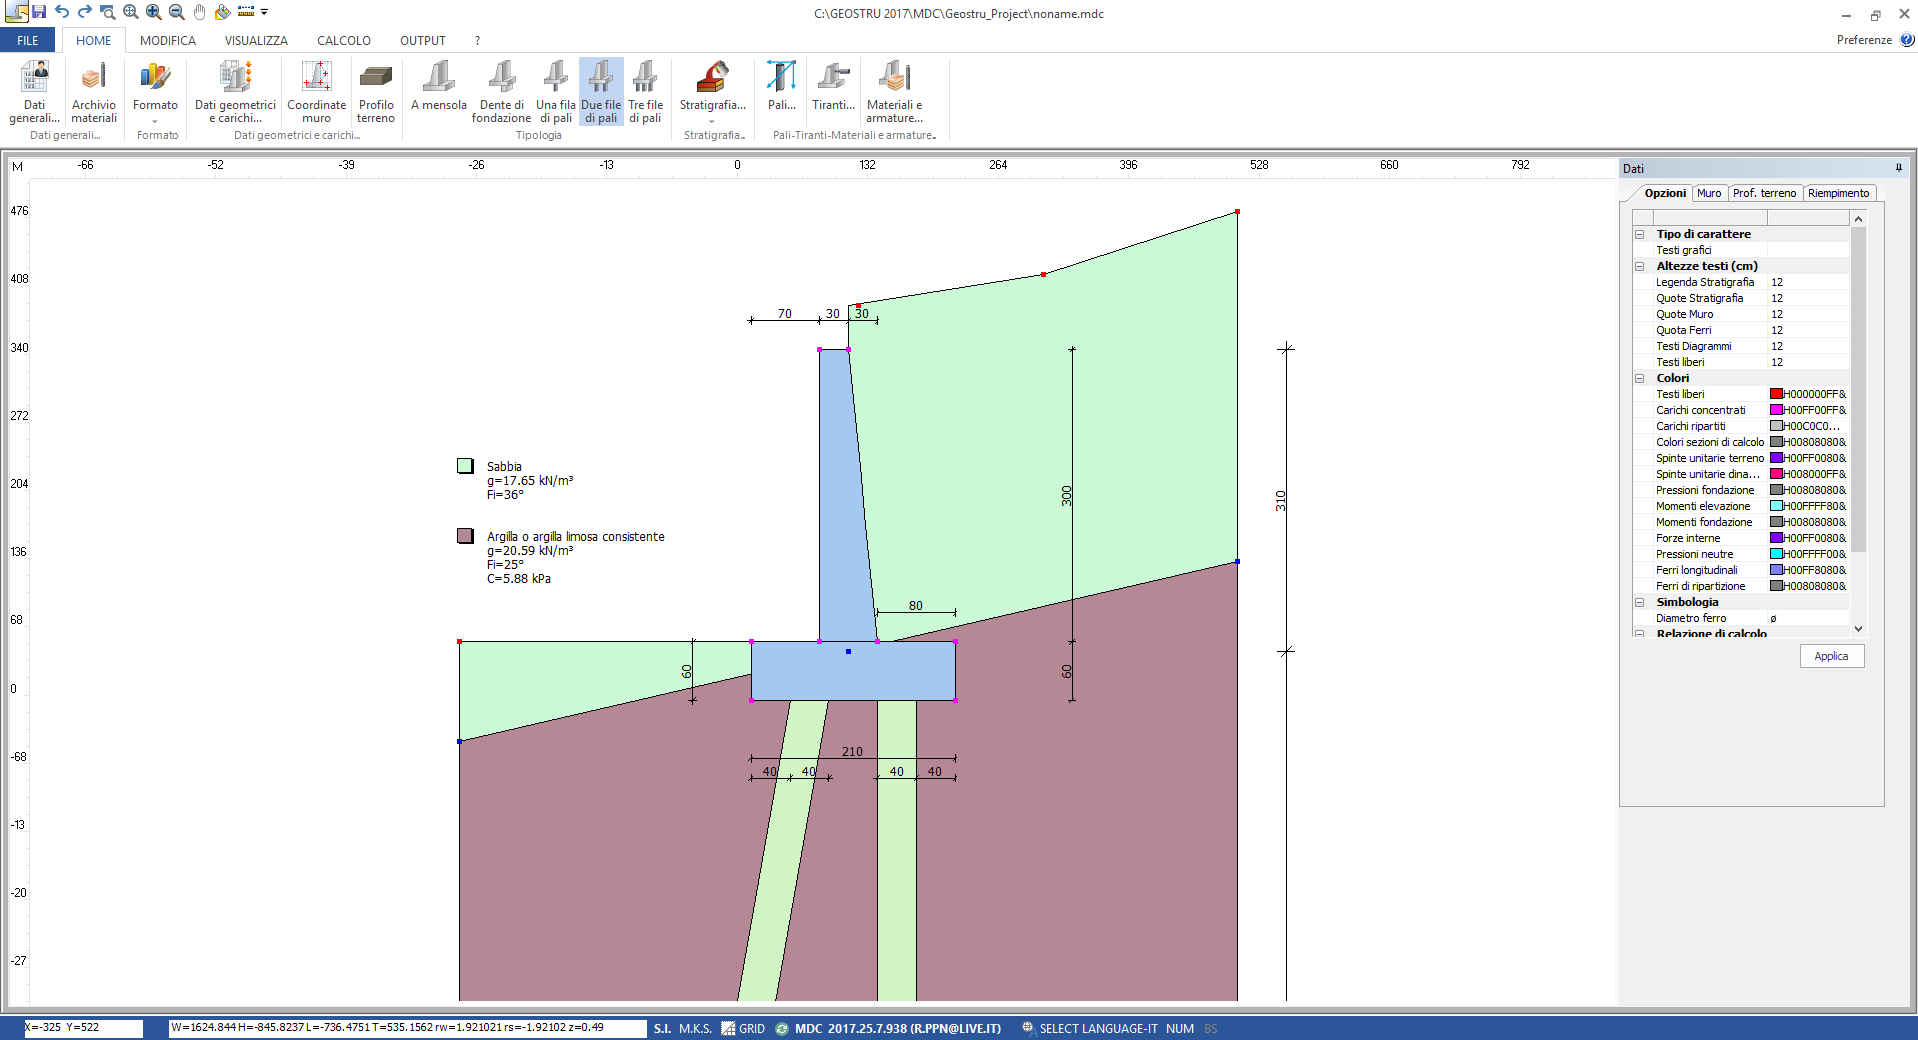Open the quick access toolbar dropdown
Viewport: 1918px width, 1040px height.
click(x=264, y=12)
